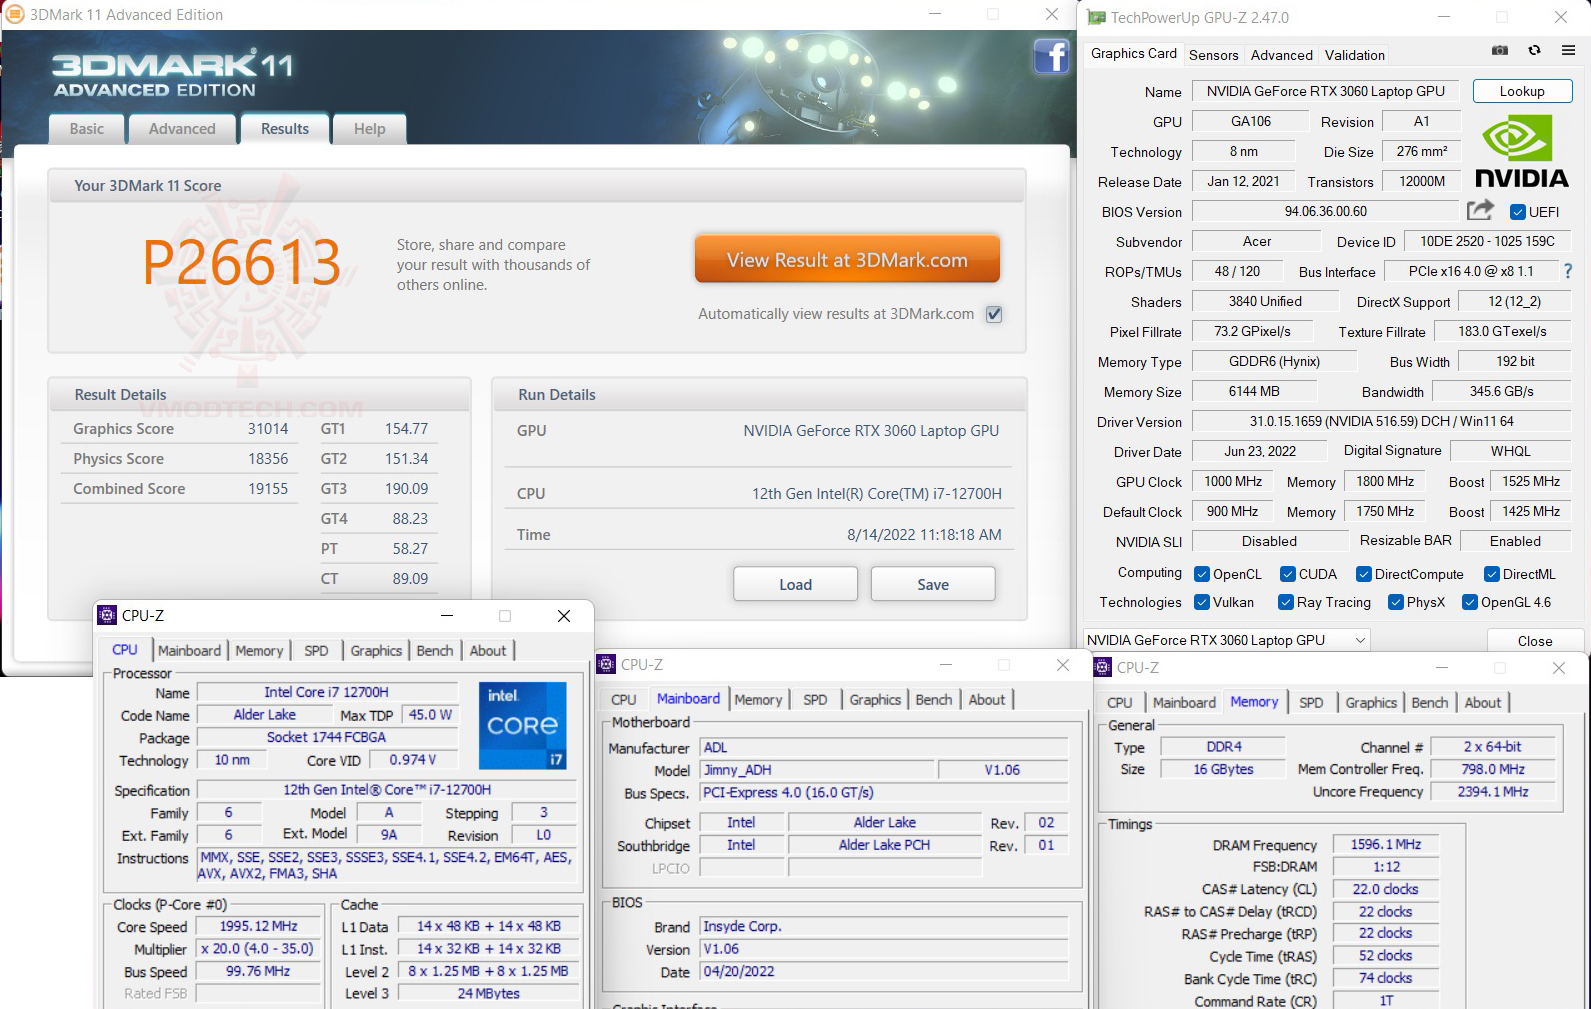Screen dimensions: 1591x1009
Task: Click the Physics Score value 18356
Action: coord(268,459)
